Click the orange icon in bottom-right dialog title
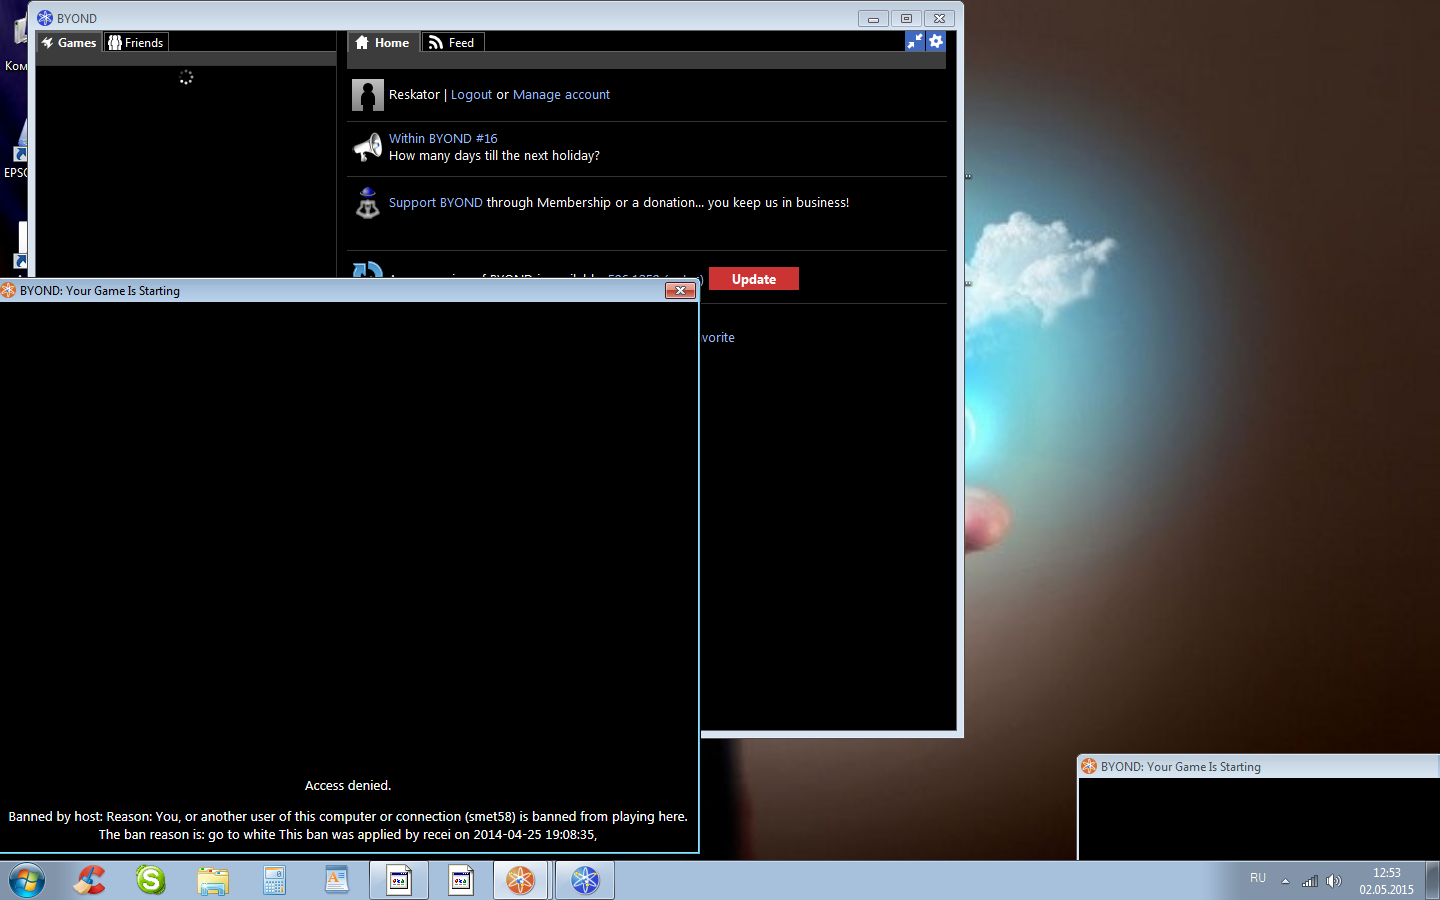 1089,767
